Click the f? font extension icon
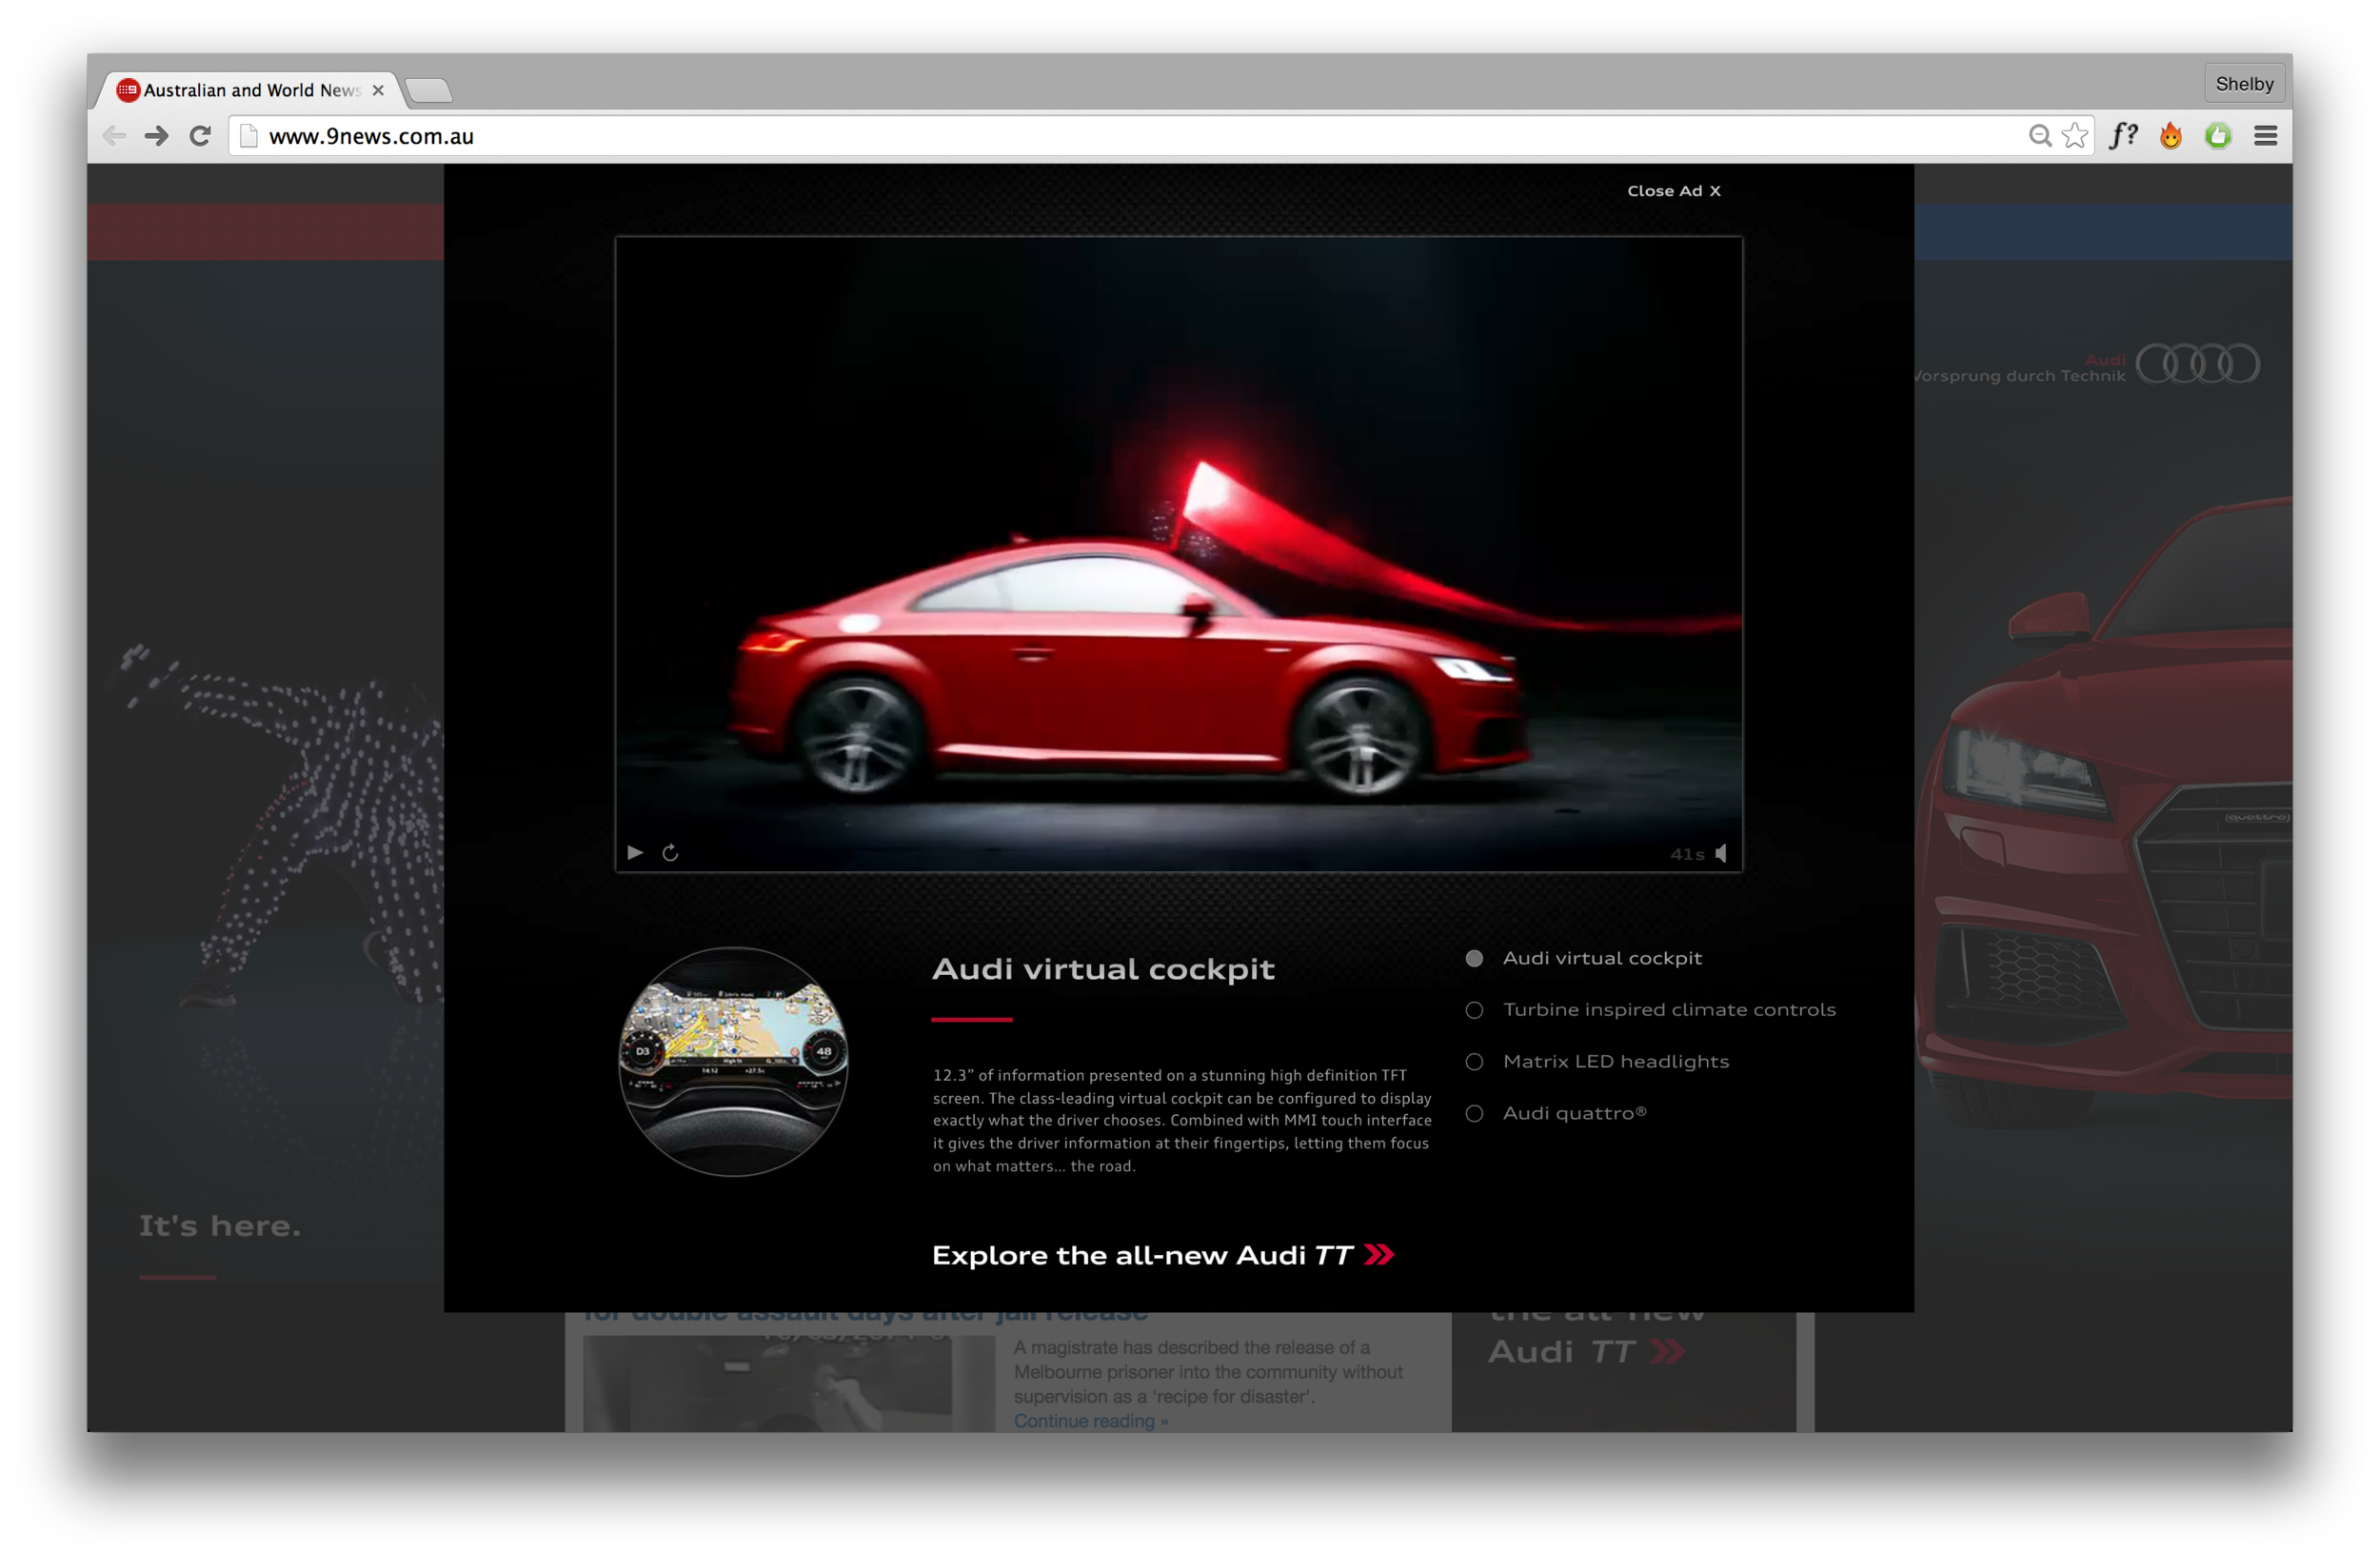This screenshot has width=2380, height=1553. click(2122, 136)
